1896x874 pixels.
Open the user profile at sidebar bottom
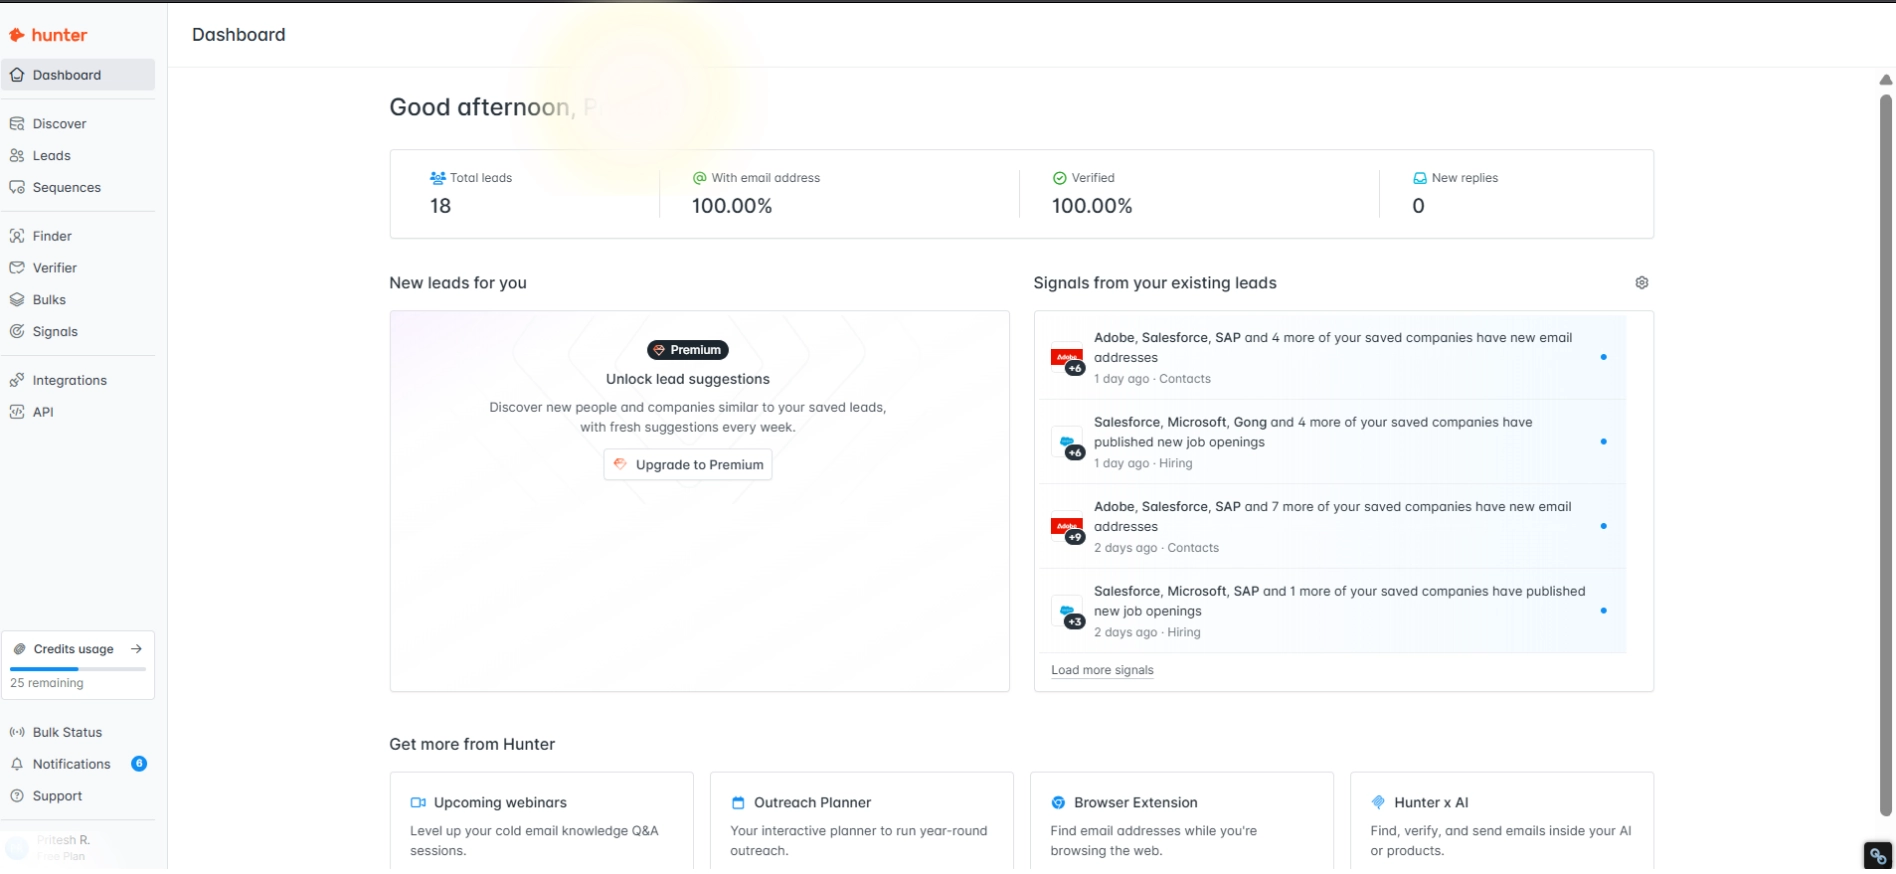78,847
